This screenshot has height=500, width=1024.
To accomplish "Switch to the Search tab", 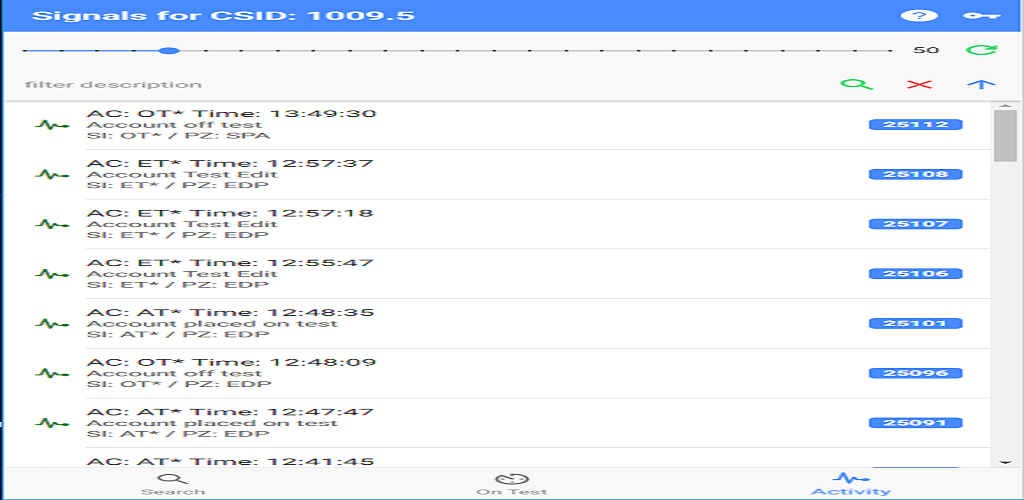I will [173, 484].
